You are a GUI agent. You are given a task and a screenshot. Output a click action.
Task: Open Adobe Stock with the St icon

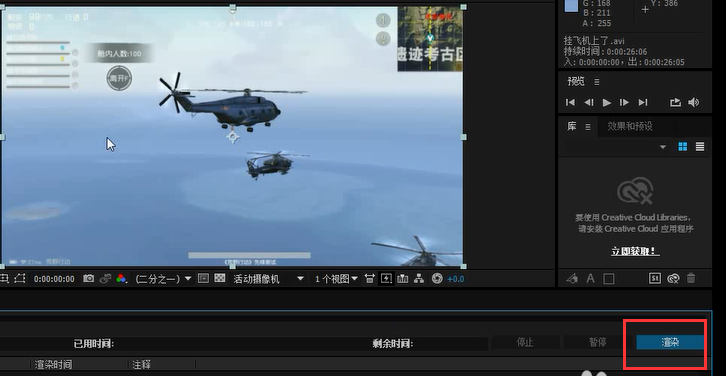(x=655, y=278)
